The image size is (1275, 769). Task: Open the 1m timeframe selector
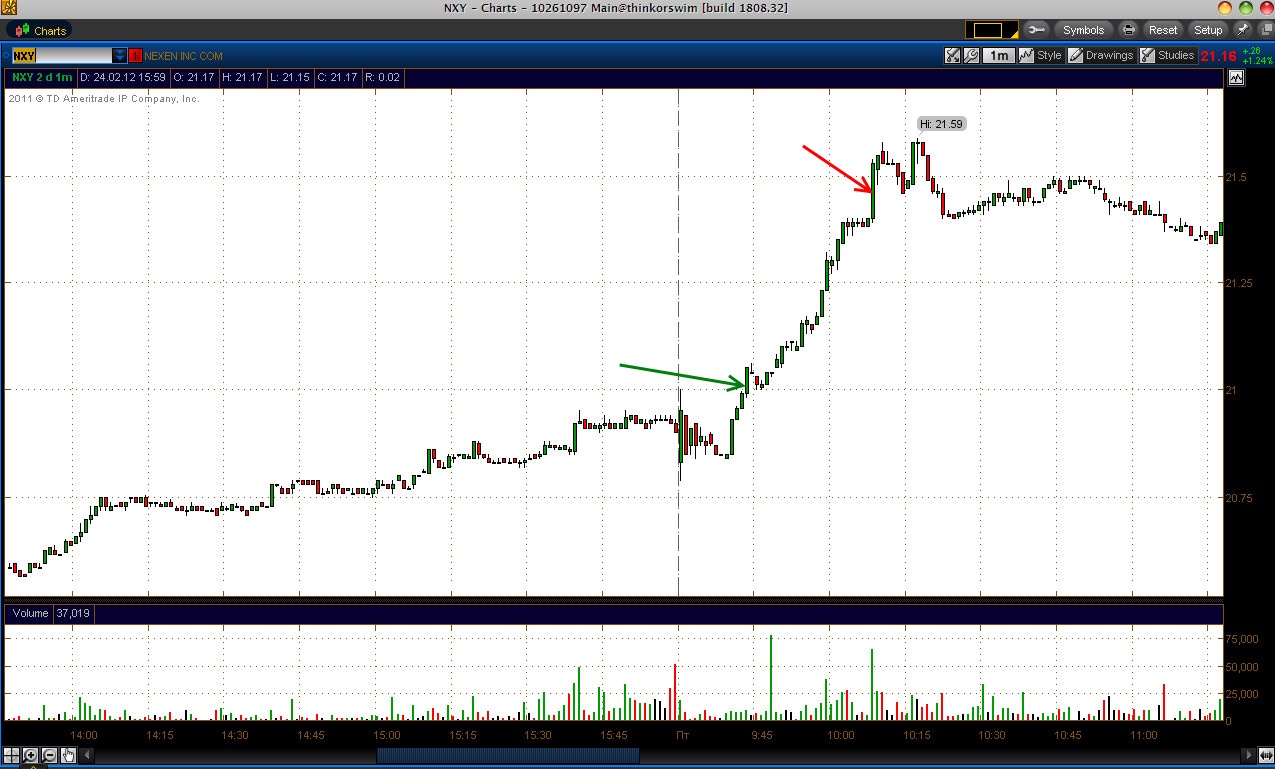tap(998, 56)
